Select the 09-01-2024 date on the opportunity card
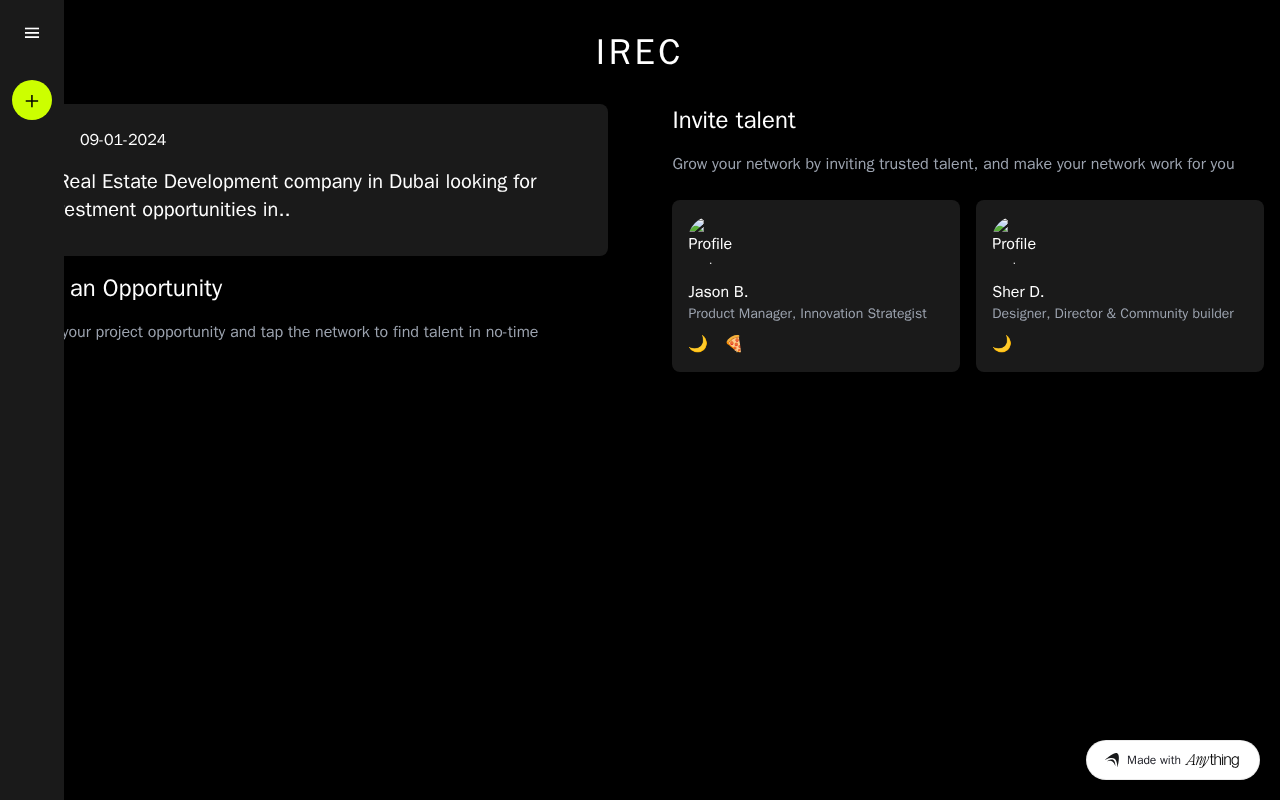This screenshot has width=1280, height=800. pyautogui.click(x=123, y=140)
